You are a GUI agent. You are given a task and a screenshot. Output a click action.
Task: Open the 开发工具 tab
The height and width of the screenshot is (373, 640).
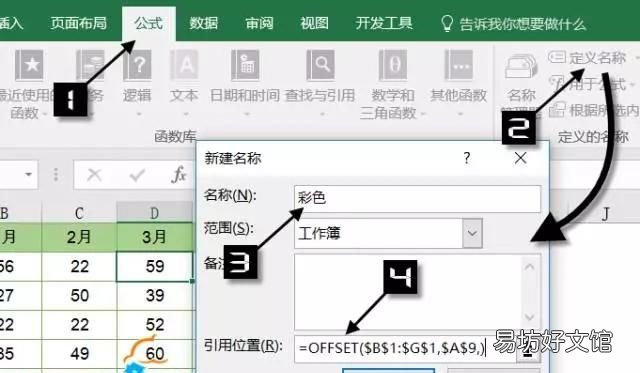click(384, 23)
